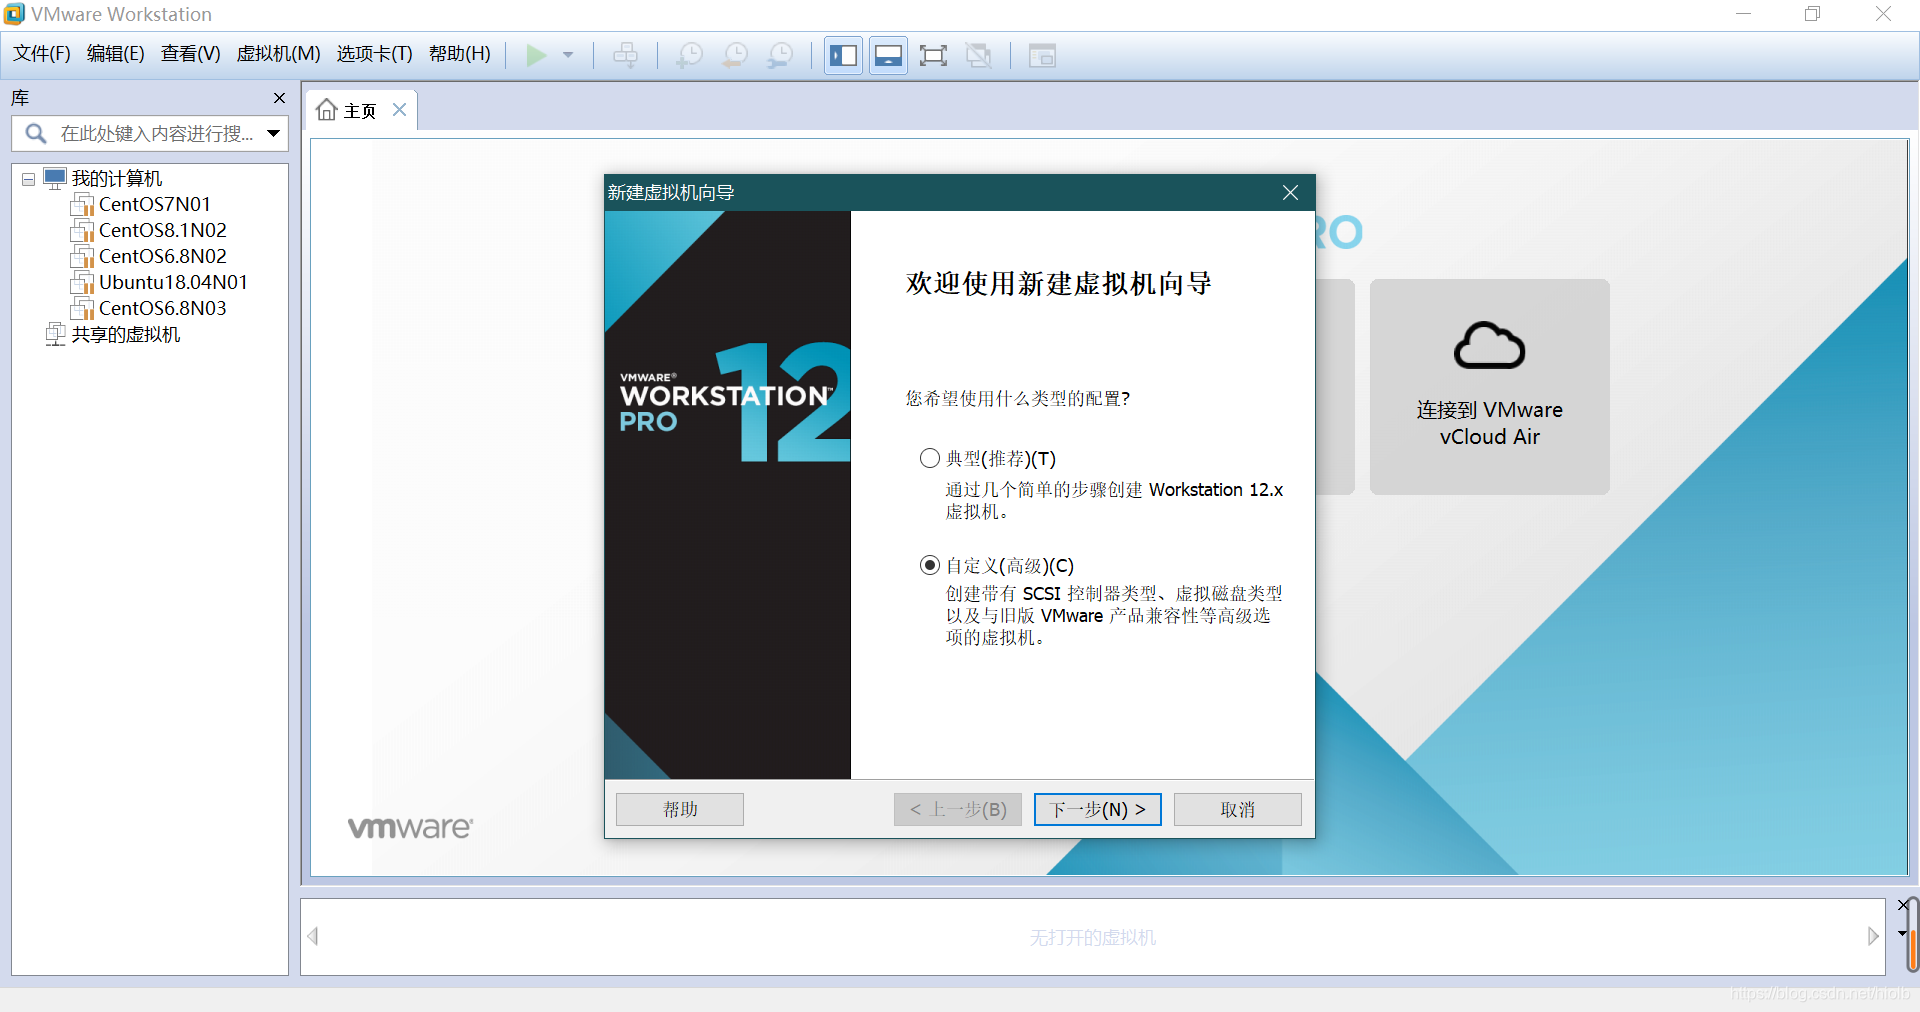Open the power options dropdown arrow beside the play icon
Screen dimensions: 1920x1012
568,55
